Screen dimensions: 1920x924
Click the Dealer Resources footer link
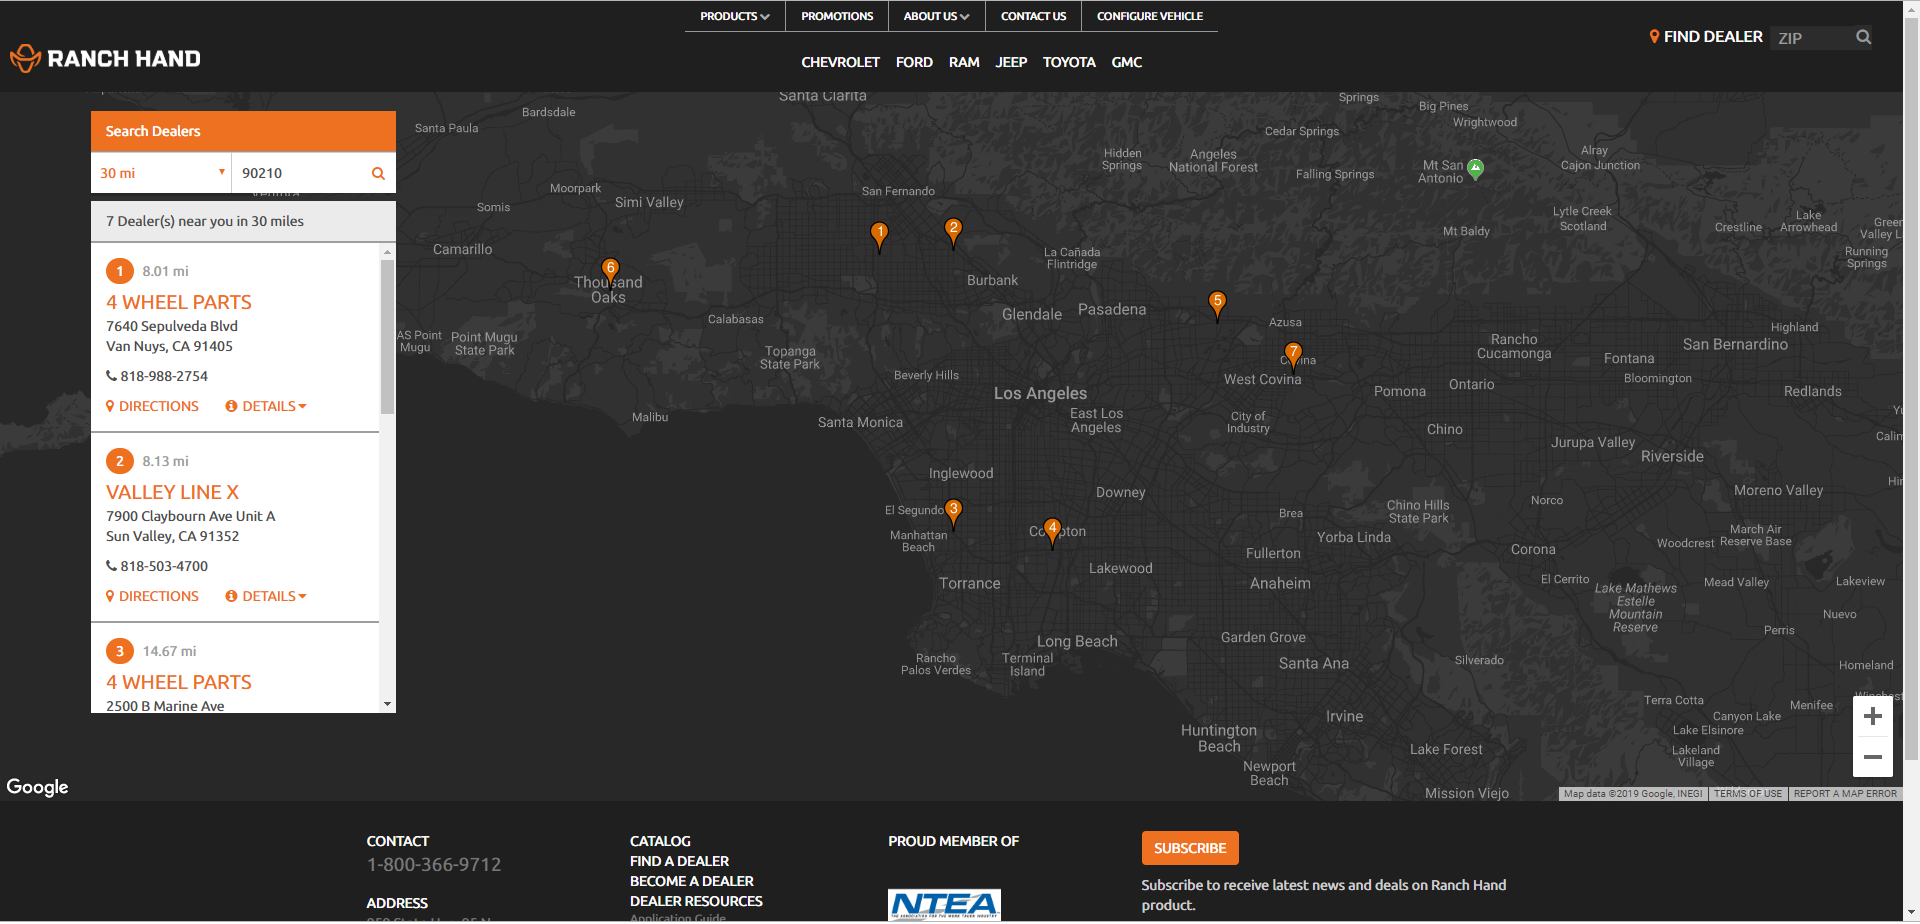696,901
